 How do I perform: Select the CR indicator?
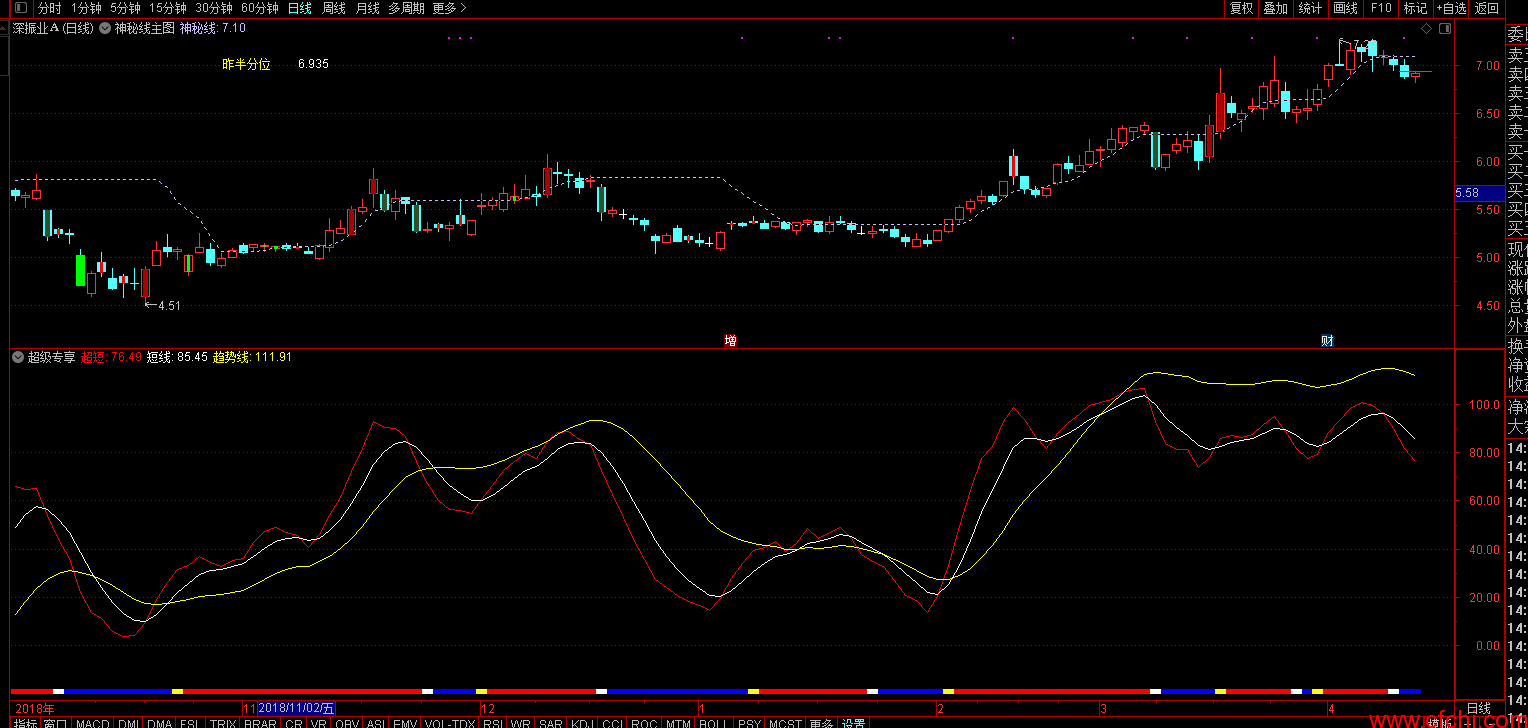293,723
